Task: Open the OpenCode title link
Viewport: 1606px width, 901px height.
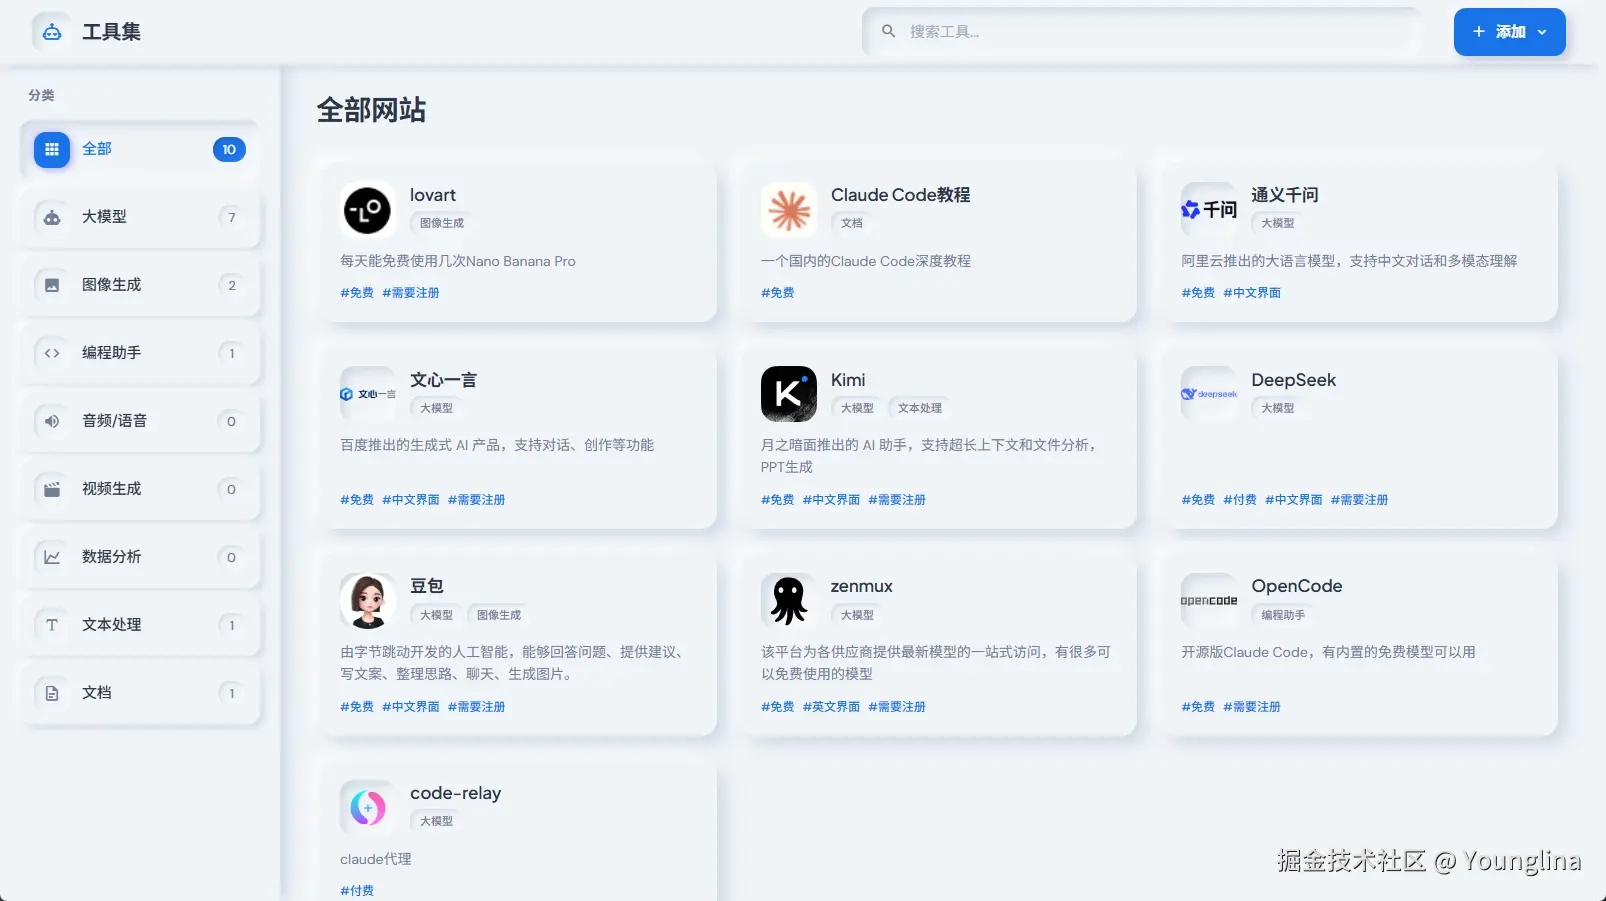Action: tap(1297, 586)
